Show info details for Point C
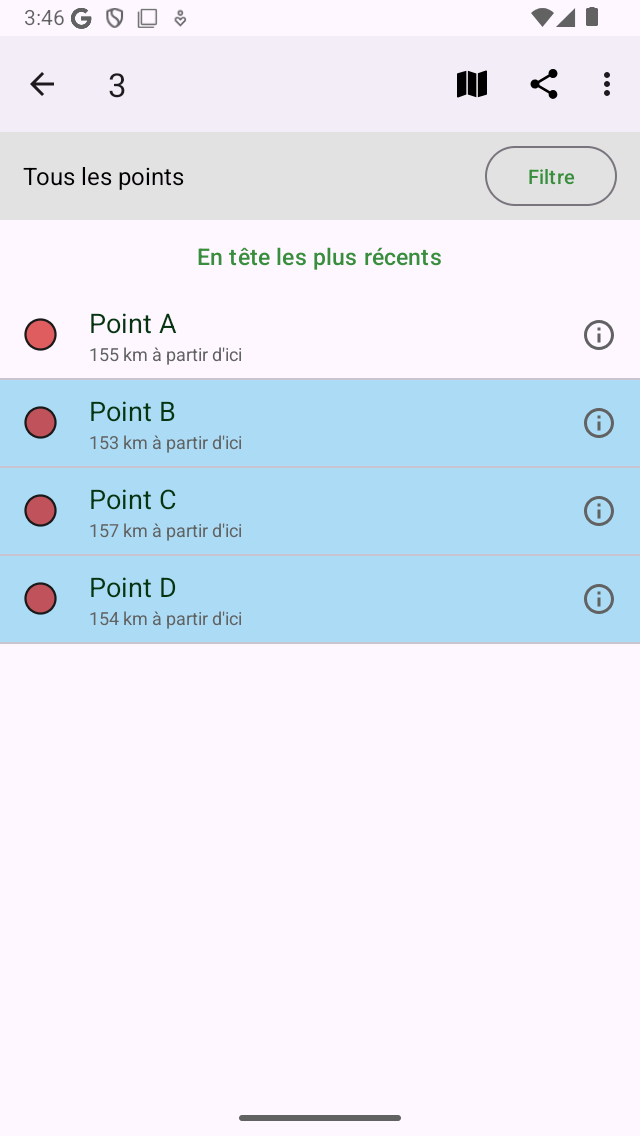The height and width of the screenshot is (1136, 640). (598, 511)
